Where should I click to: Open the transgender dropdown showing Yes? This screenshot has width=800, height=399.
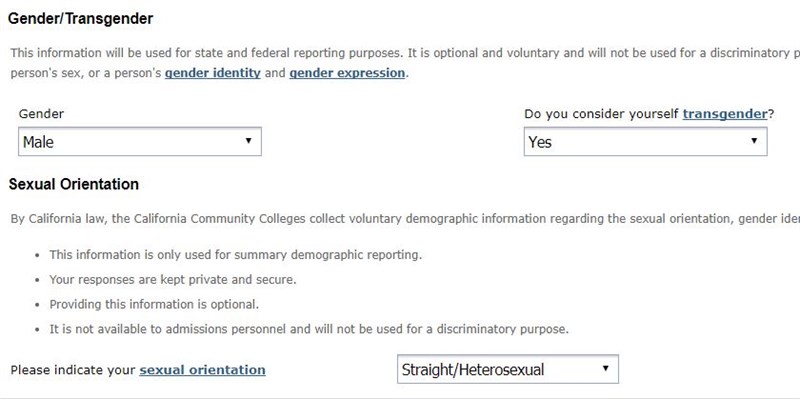point(645,141)
